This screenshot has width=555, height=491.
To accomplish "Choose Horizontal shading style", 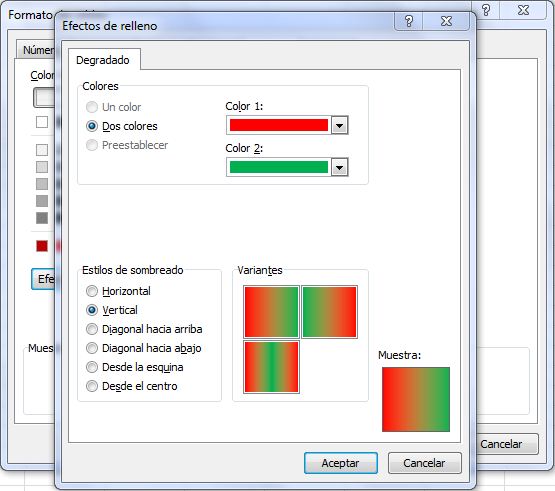I will pos(92,291).
